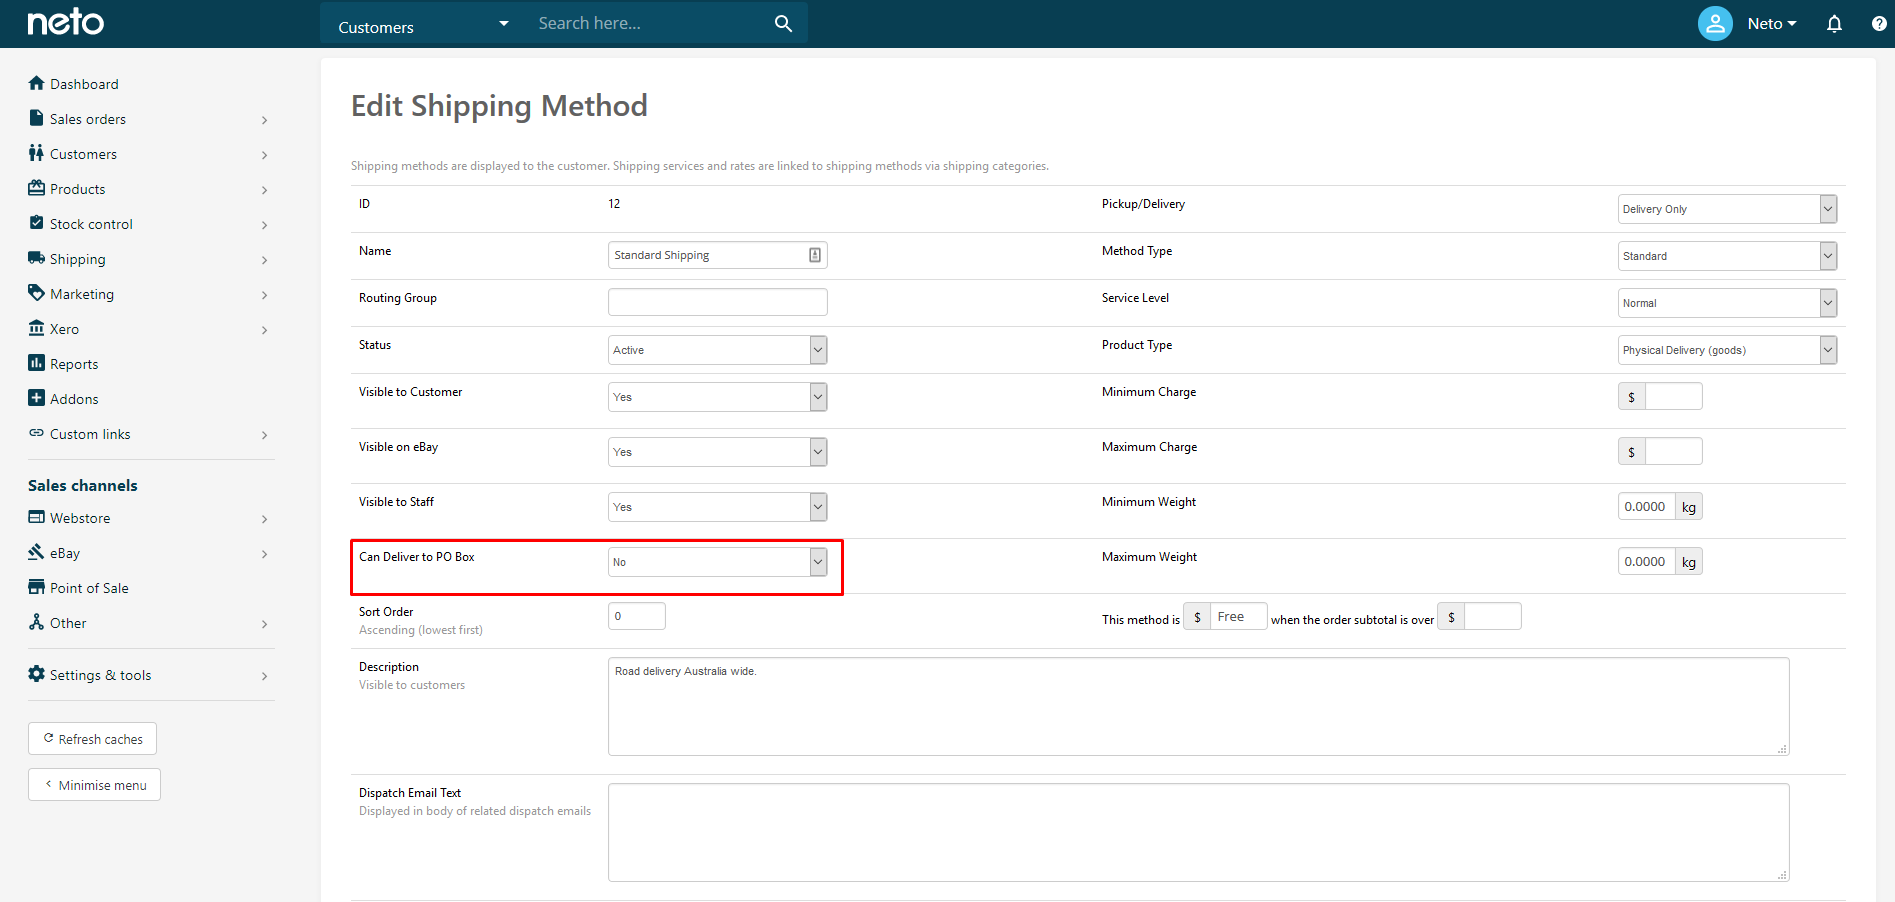Click the Marketing tag icon
This screenshot has width=1895, height=902.
tap(37, 293)
